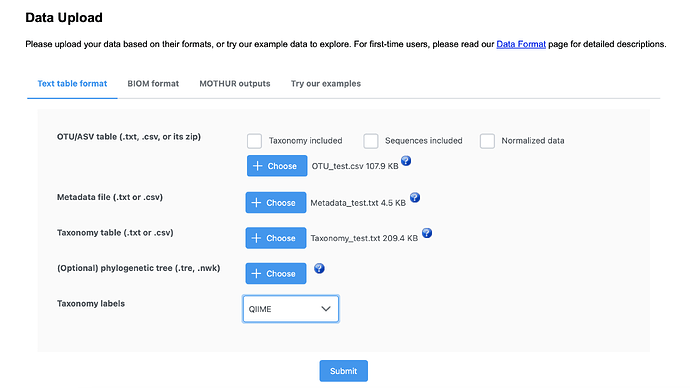Open the Taxonomy labels QIIME dropdown
The width and height of the screenshot is (690, 388).
290,309
